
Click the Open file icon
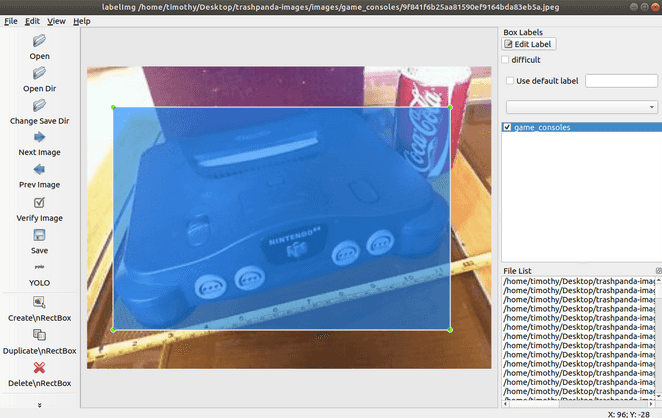[x=39, y=41]
